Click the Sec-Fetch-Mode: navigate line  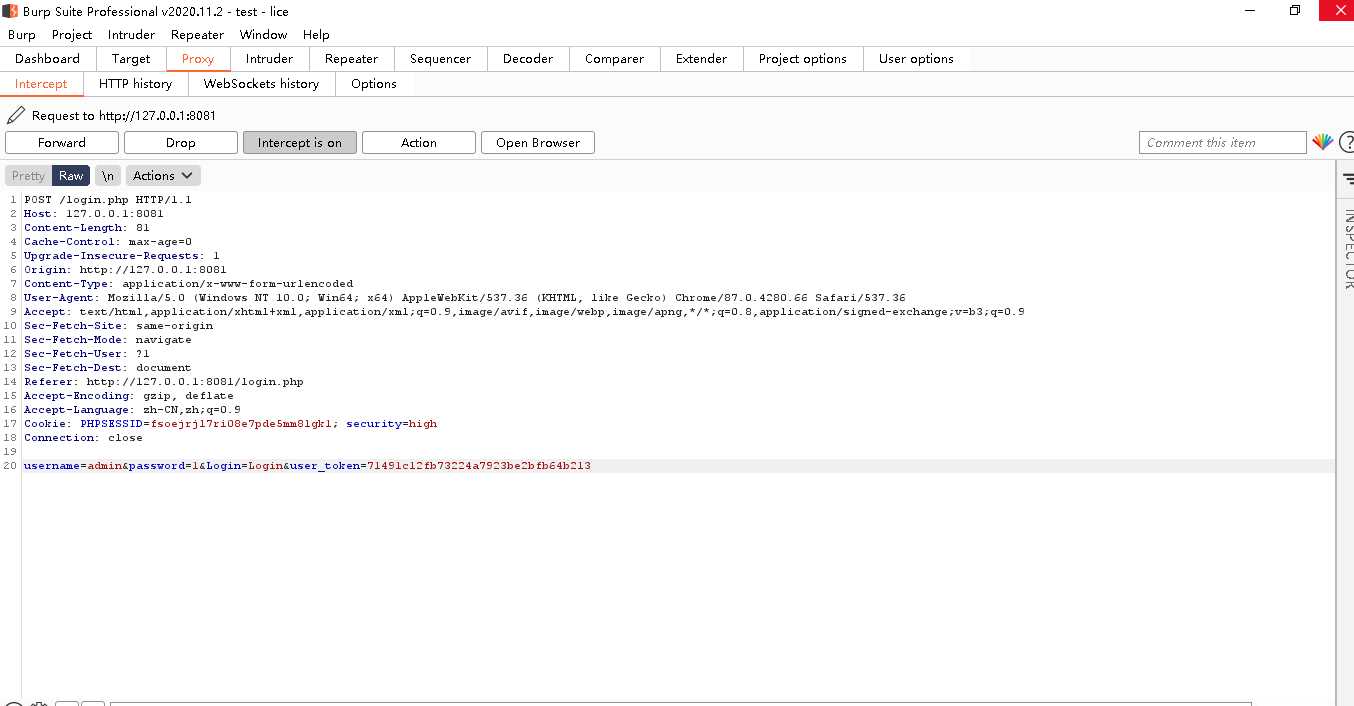pos(108,339)
